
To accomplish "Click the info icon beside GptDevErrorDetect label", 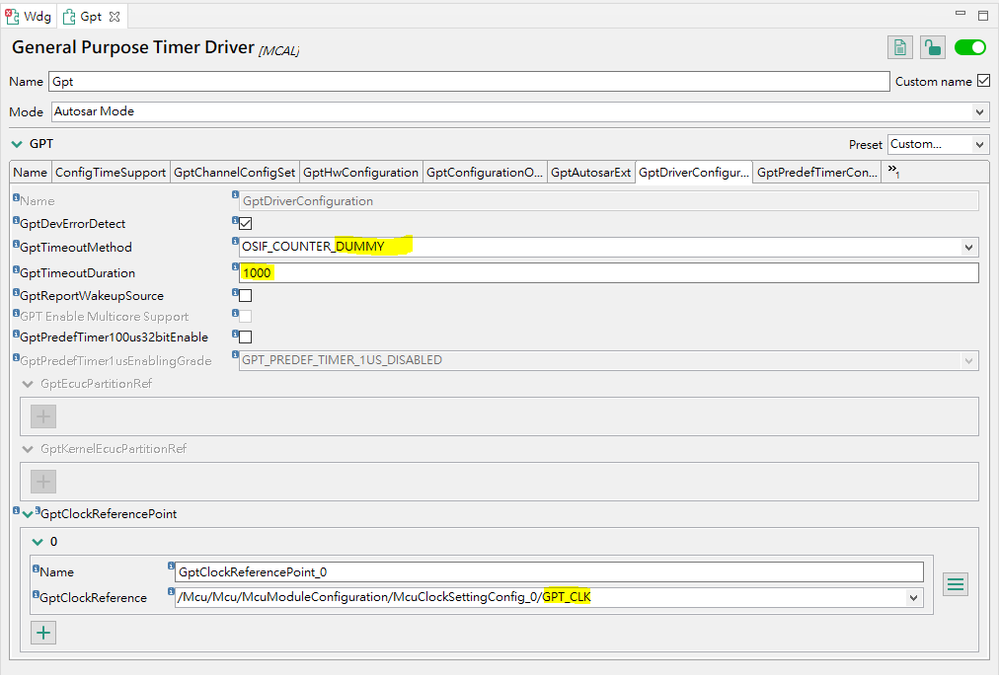I will click(x=16, y=221).
